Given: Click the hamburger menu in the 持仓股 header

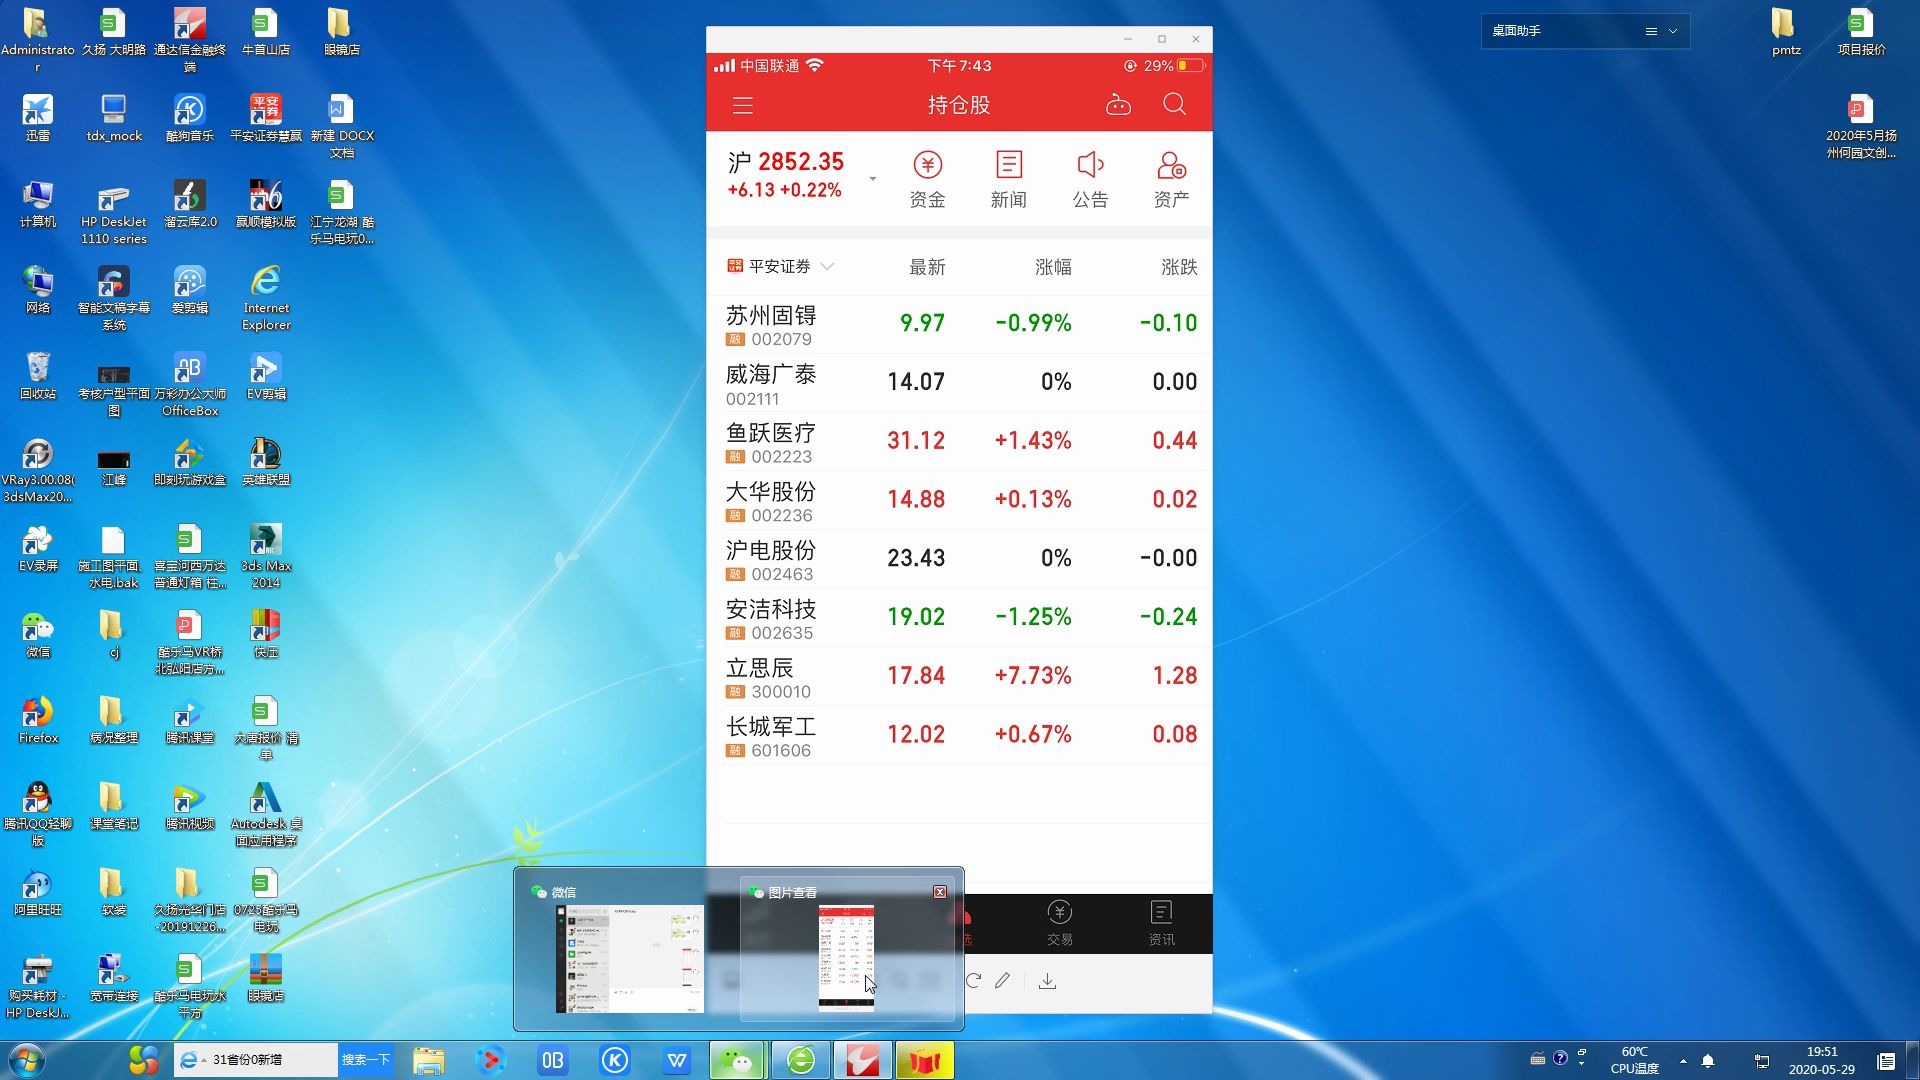Looking at the screenshot, I should (742, 105).
